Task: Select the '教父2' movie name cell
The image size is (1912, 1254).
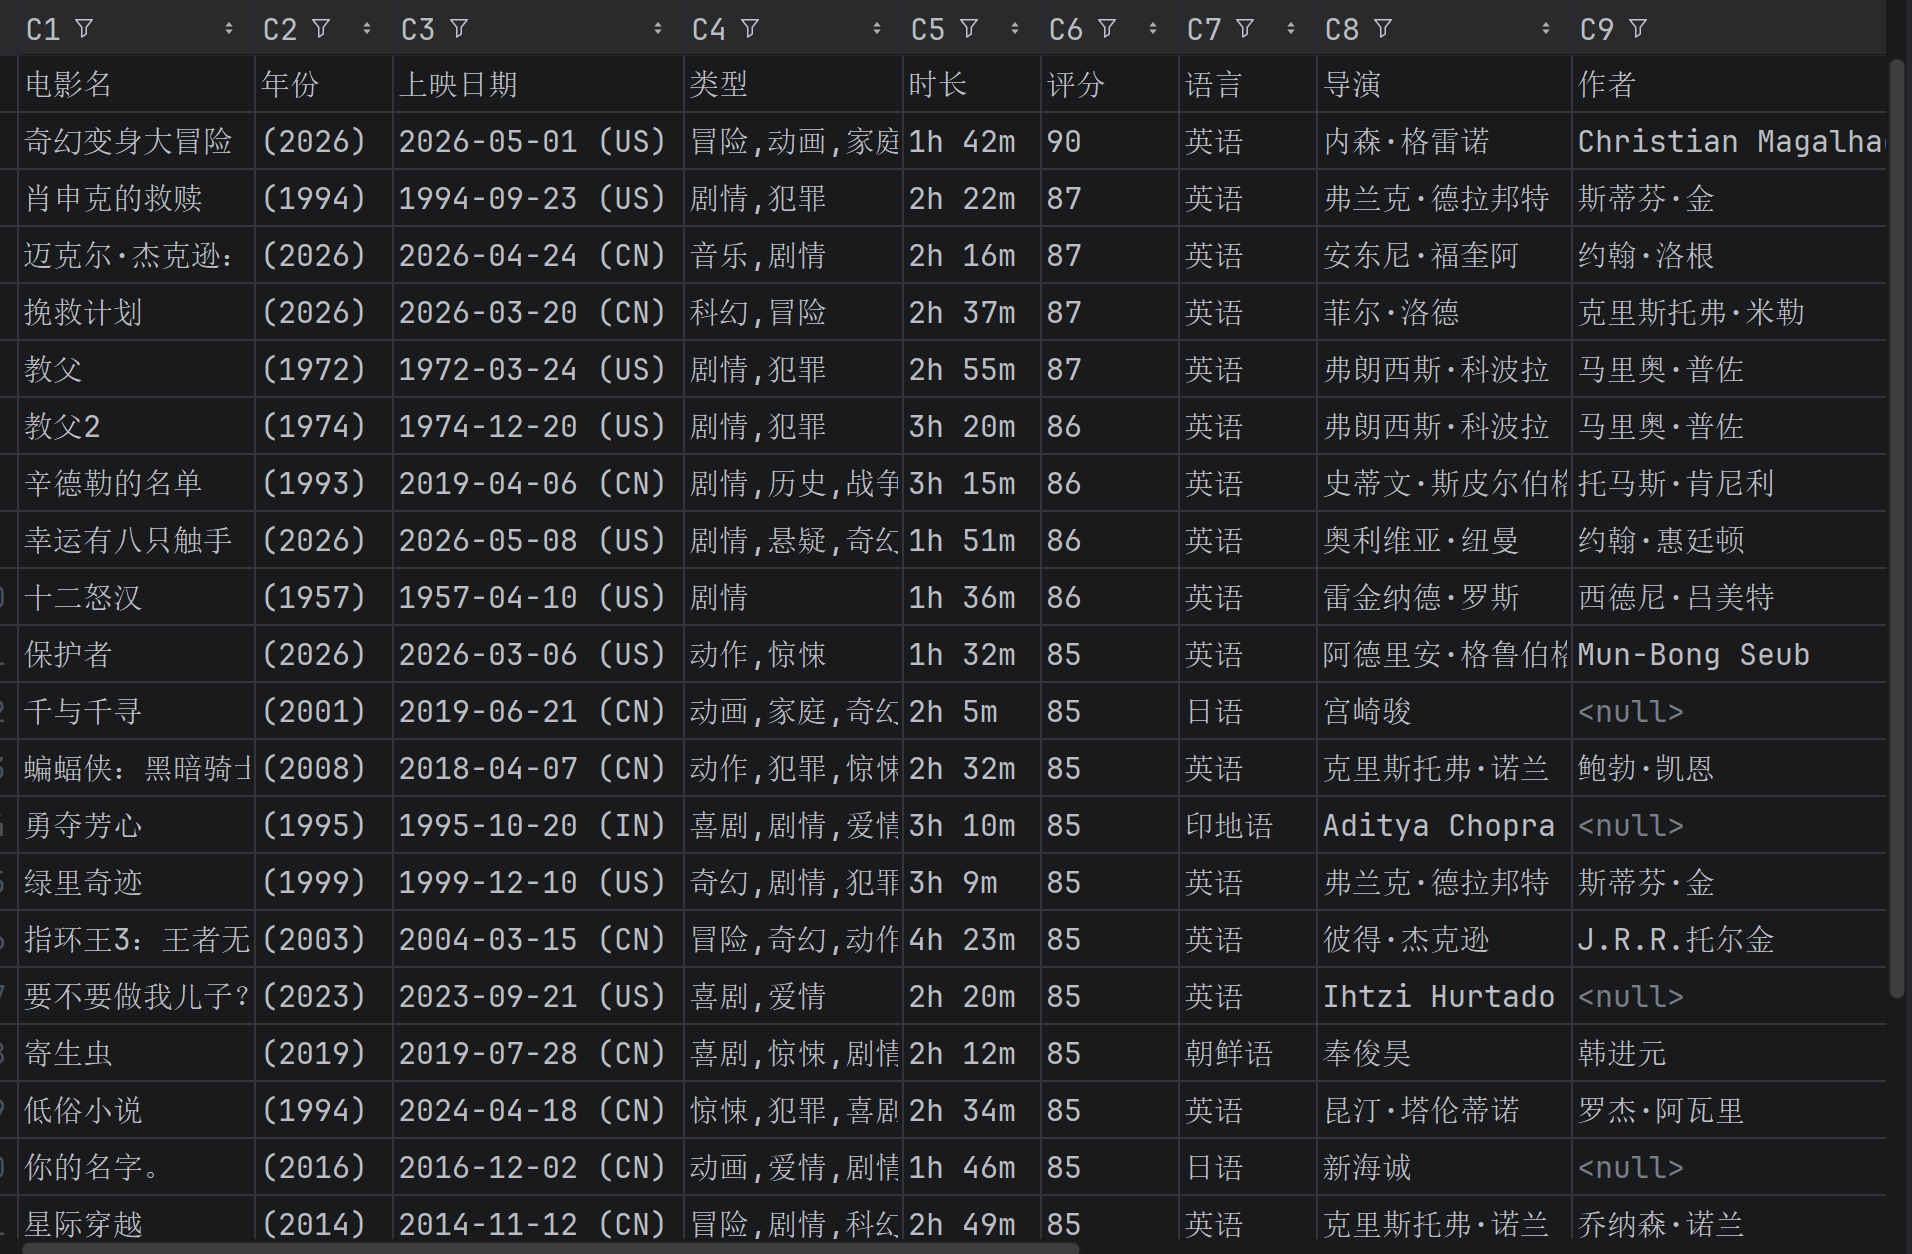Action: tap(137, 426)
